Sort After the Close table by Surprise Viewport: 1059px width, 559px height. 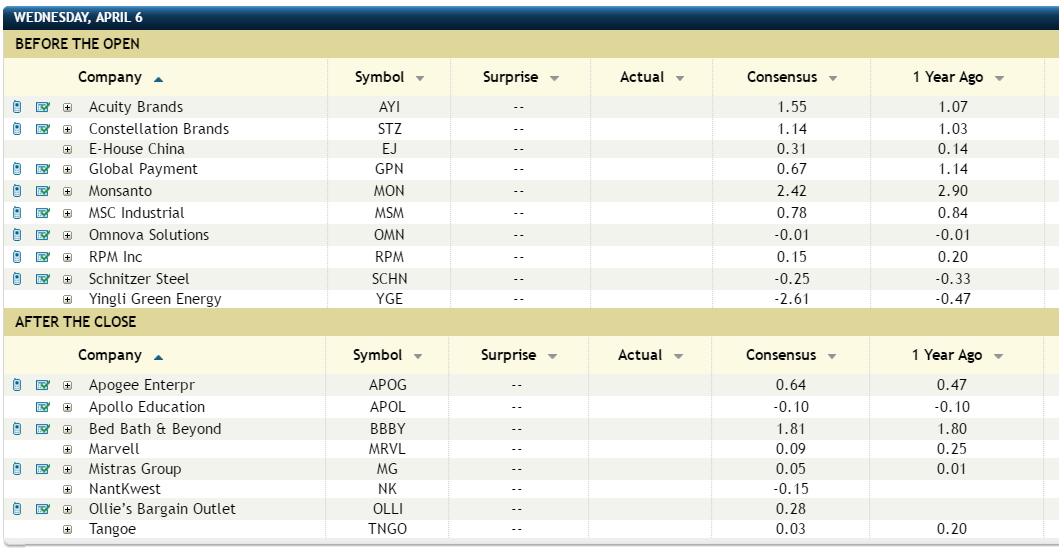click(x=519, y=356)
